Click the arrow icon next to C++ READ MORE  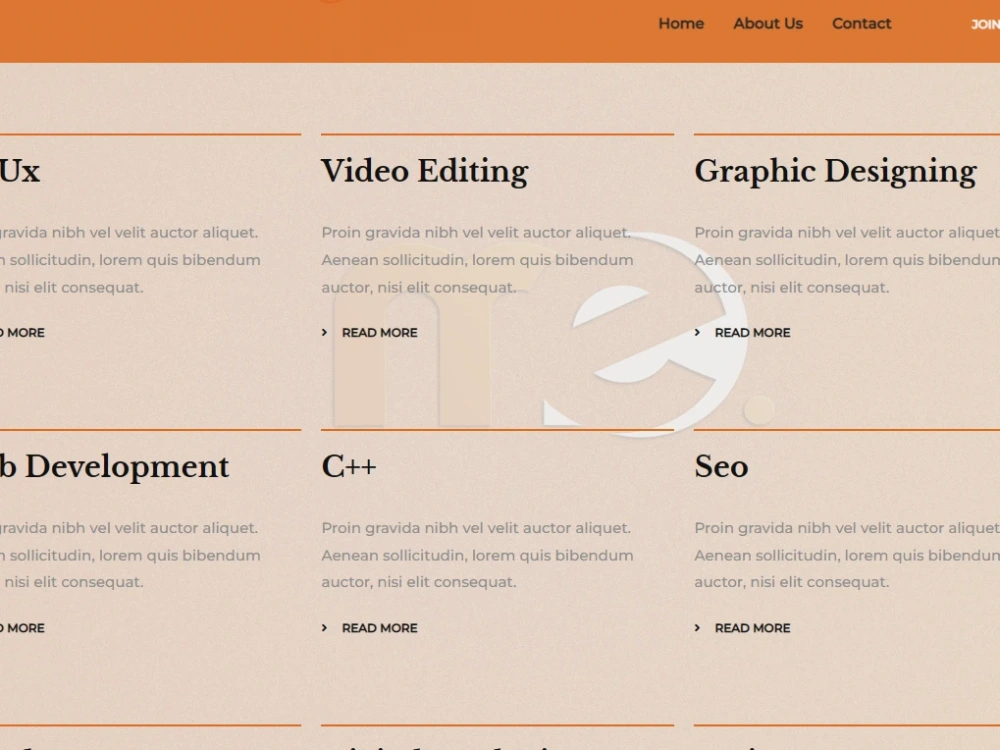(x=324, y=628)
